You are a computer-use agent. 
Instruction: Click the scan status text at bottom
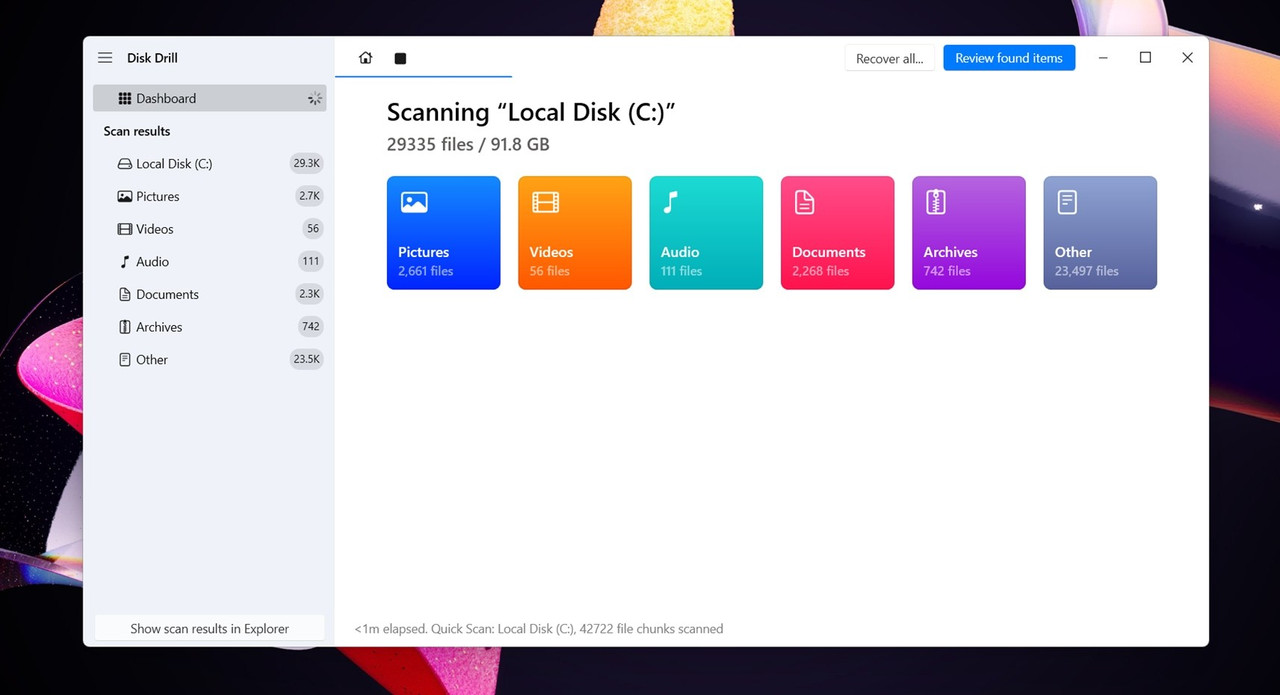tap(539, 629)
